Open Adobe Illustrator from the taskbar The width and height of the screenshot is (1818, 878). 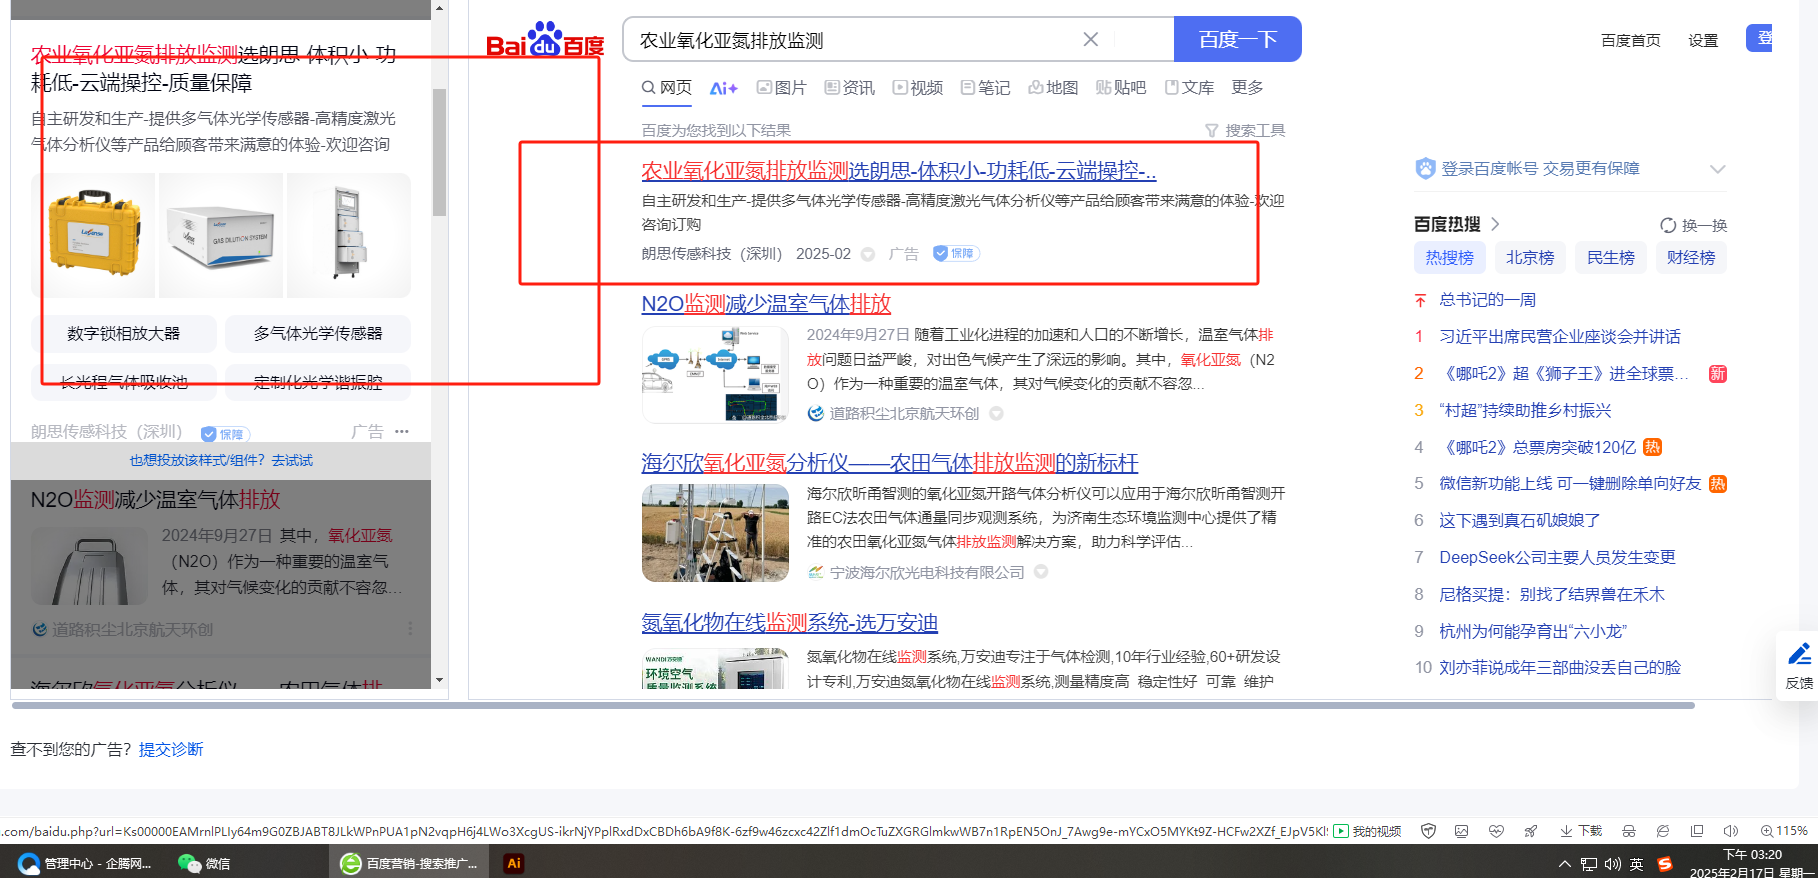pyautogui.click(x=514, y=863)
